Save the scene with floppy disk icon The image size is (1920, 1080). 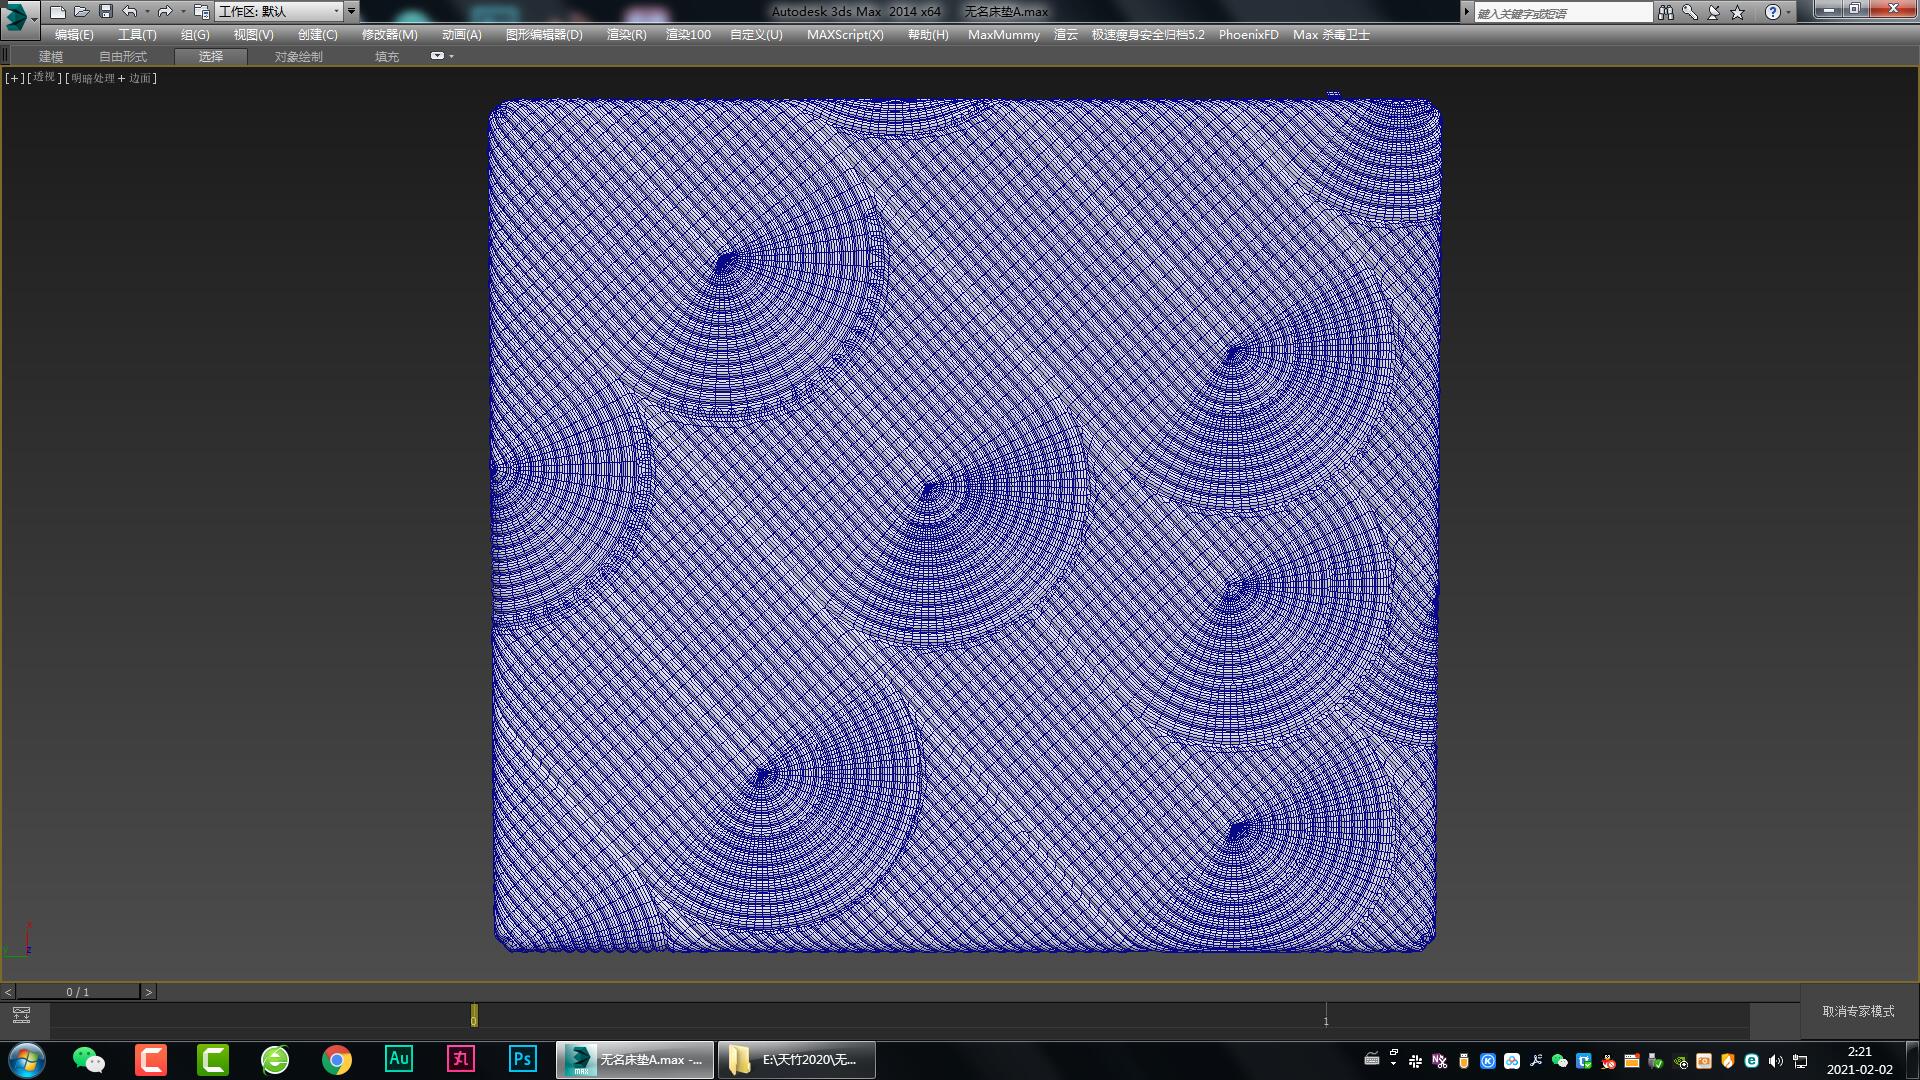click(x=106, y=12)
